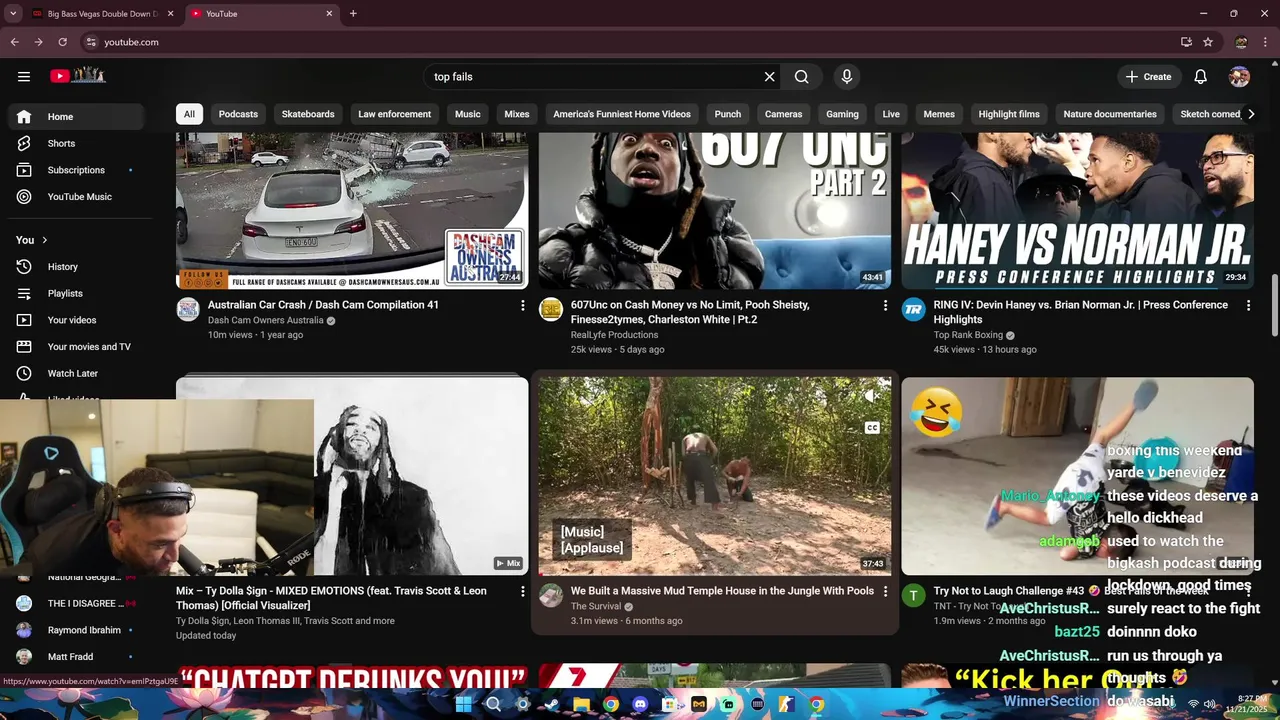Open options for Australian Car Crash video
Screen dimensions: 1280x720
[522, 305]
